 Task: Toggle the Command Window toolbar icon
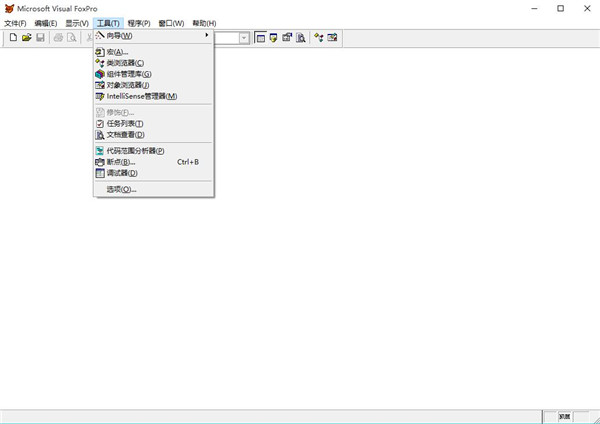point(260,38)
